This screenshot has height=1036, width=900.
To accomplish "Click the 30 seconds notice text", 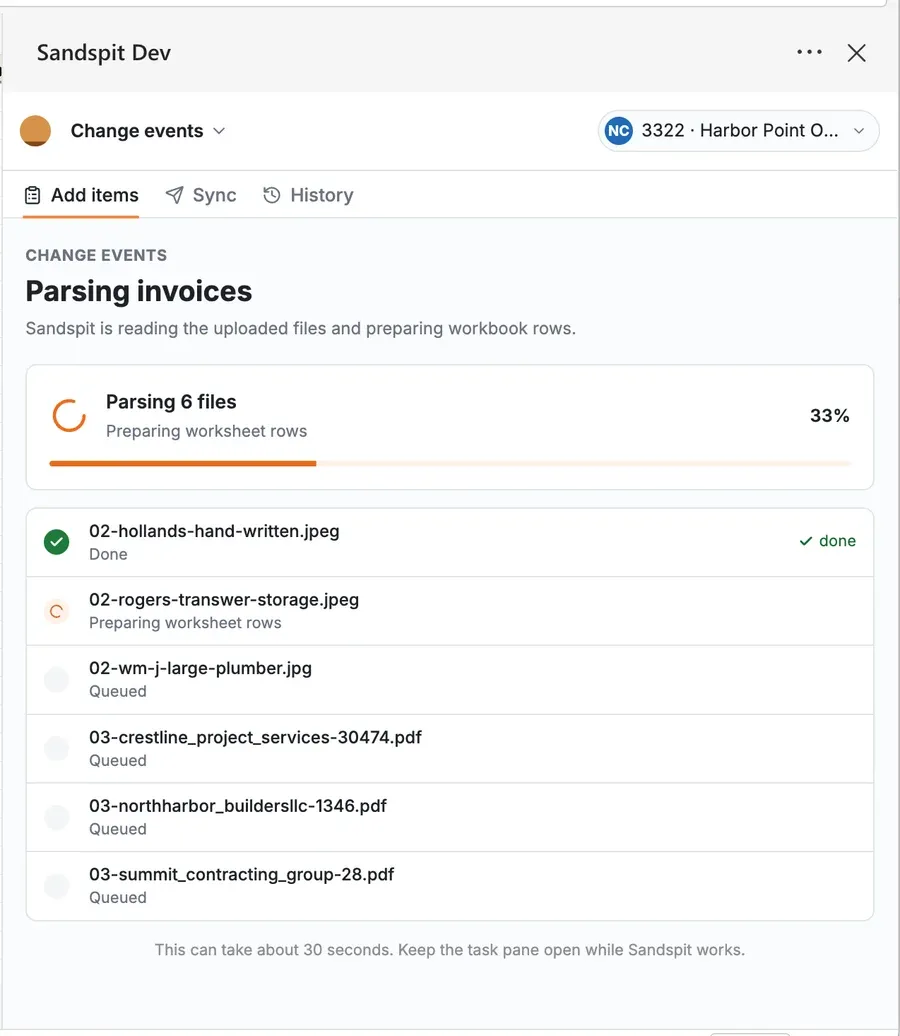I will coord(450,950).
